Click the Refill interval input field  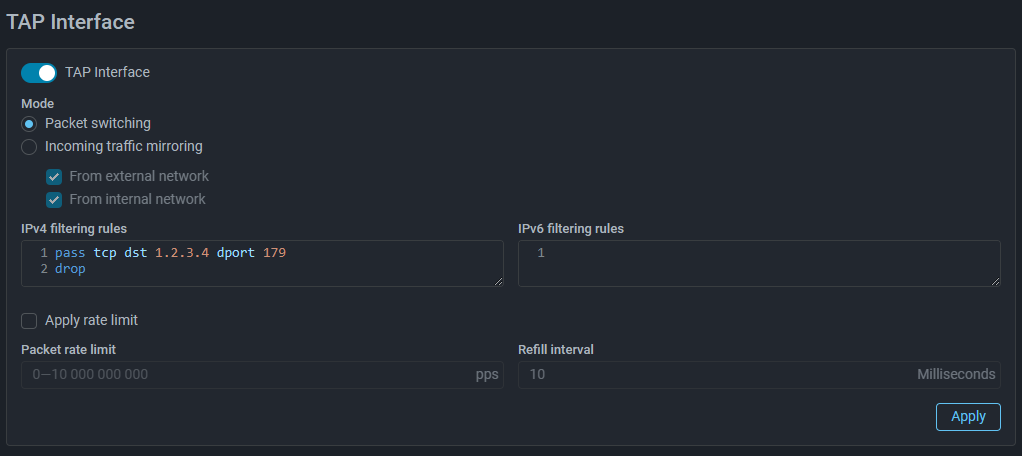710,375
